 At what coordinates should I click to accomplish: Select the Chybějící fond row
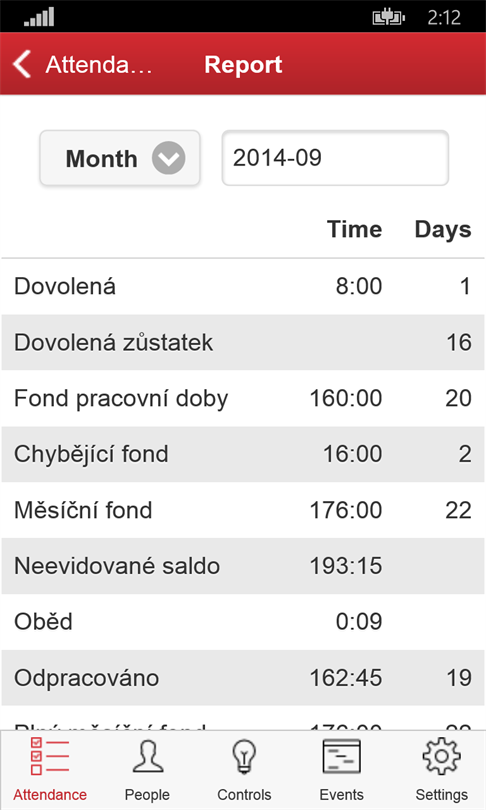coord(243,454)
